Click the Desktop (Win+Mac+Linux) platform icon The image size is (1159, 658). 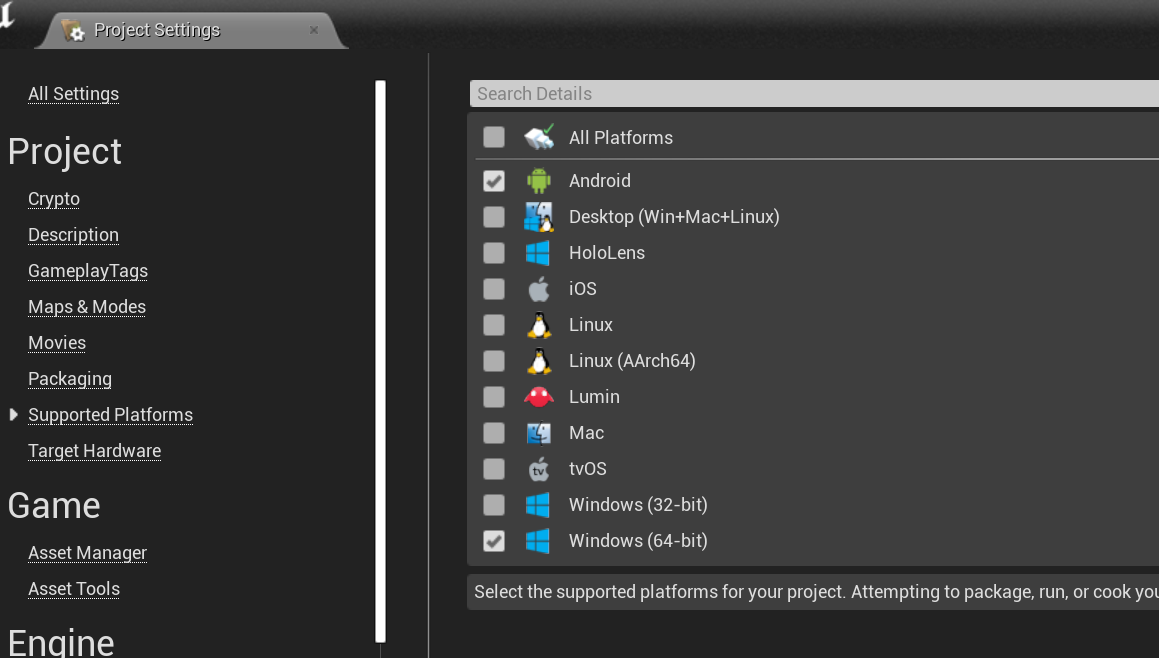pos(538,217)
